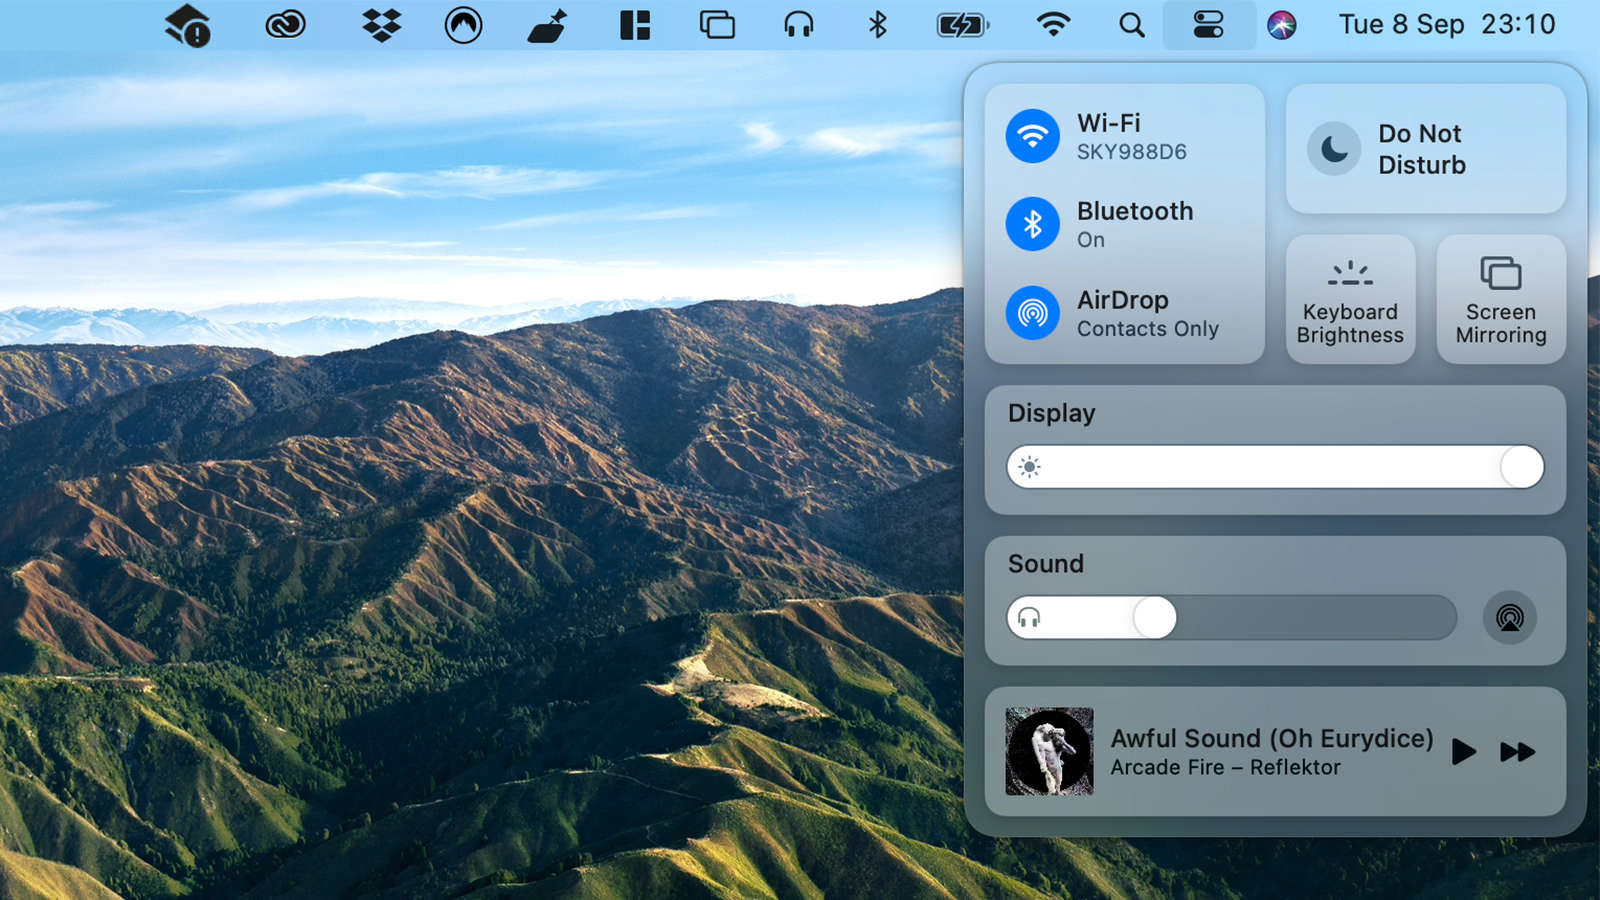This screenshot has height=900, width=1600.
Task: Open the round mountain-peak menu bar icon
Action: pos(463,25)
